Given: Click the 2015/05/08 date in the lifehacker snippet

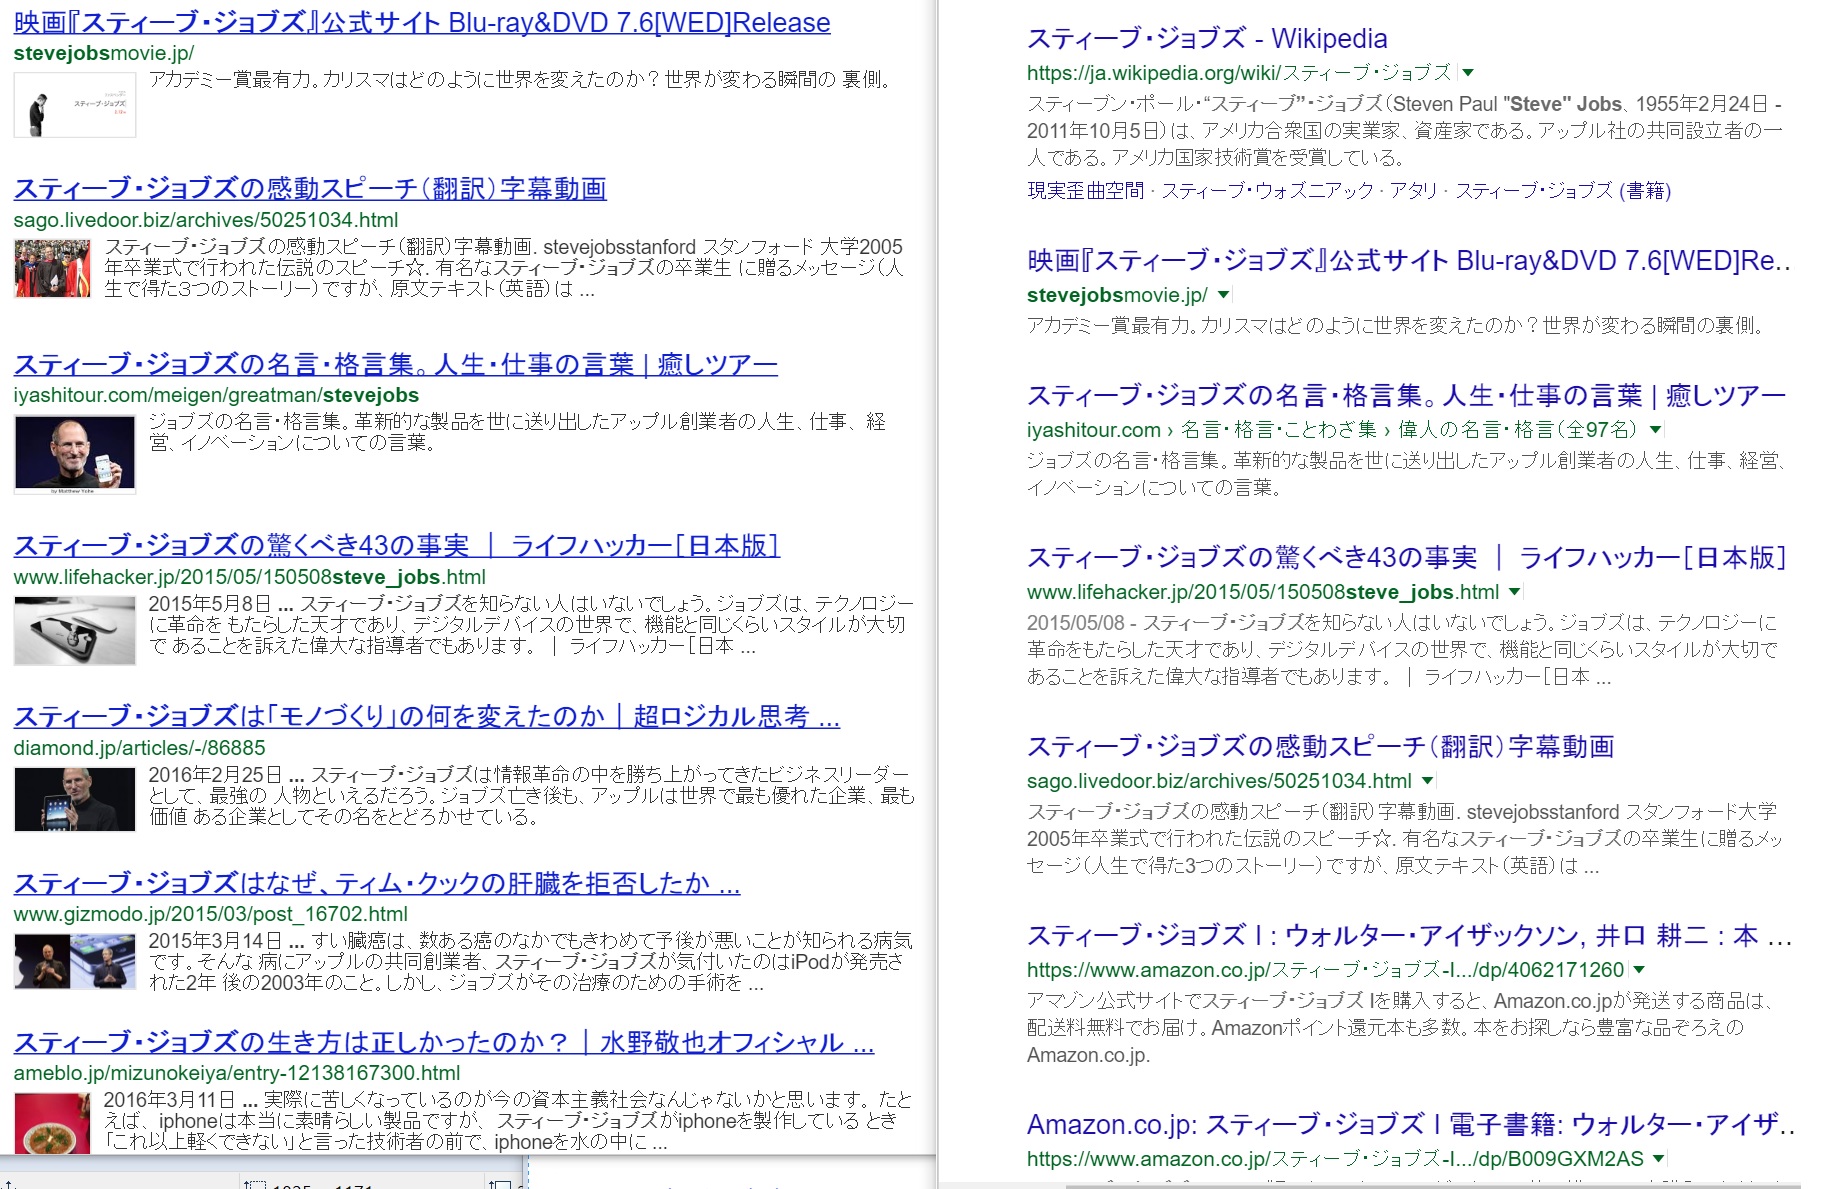Looking at the screenshot, I should point(1076,622).
